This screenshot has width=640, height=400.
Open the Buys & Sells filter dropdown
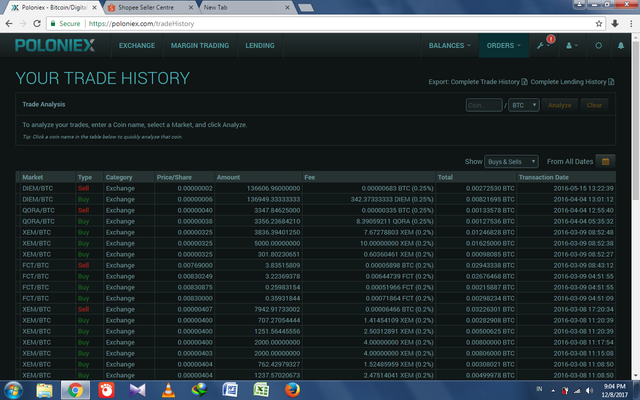511,162
